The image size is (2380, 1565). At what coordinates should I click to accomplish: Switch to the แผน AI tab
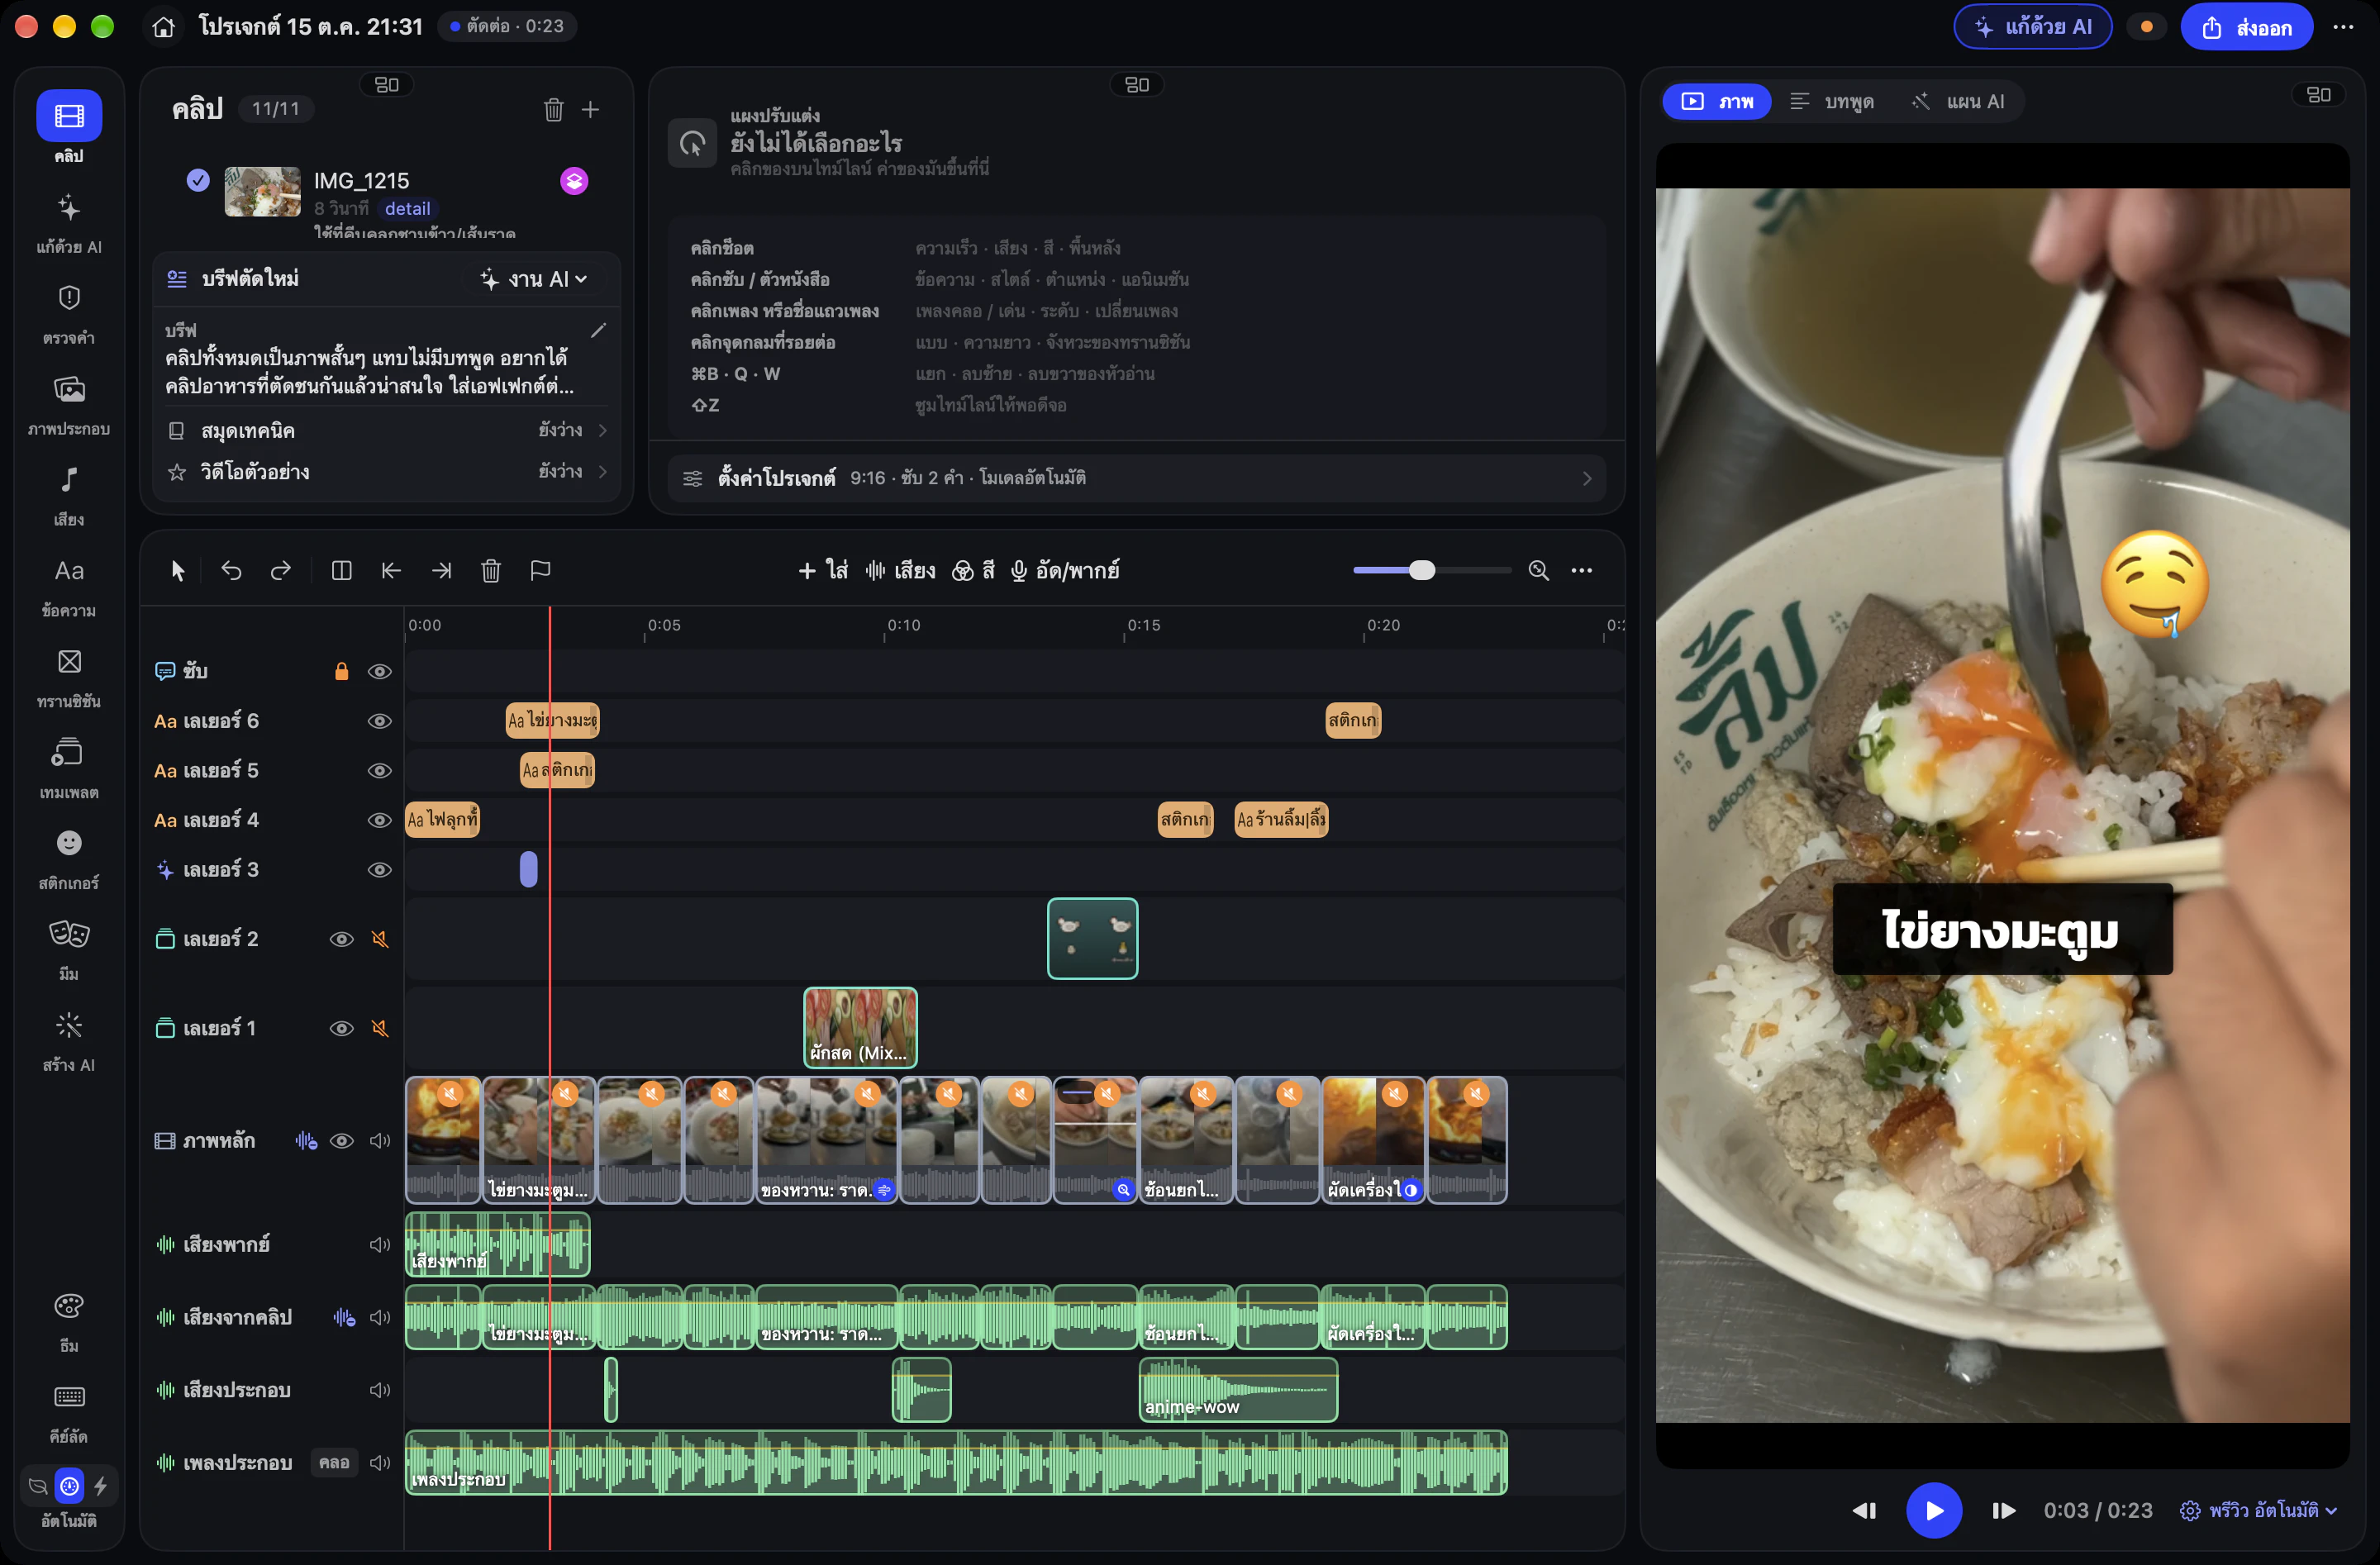1958,101
